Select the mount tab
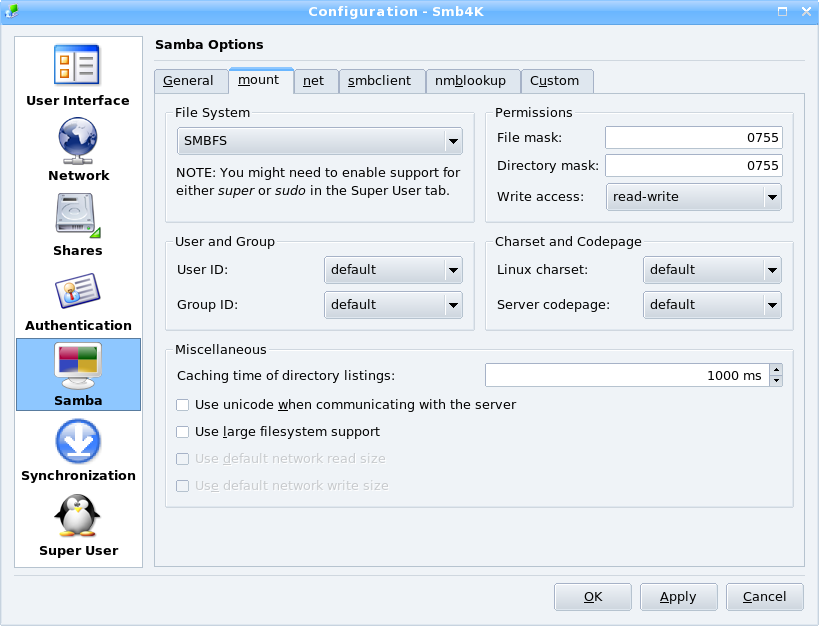Screen dimensions: 819x626 (x=261, y=80)
